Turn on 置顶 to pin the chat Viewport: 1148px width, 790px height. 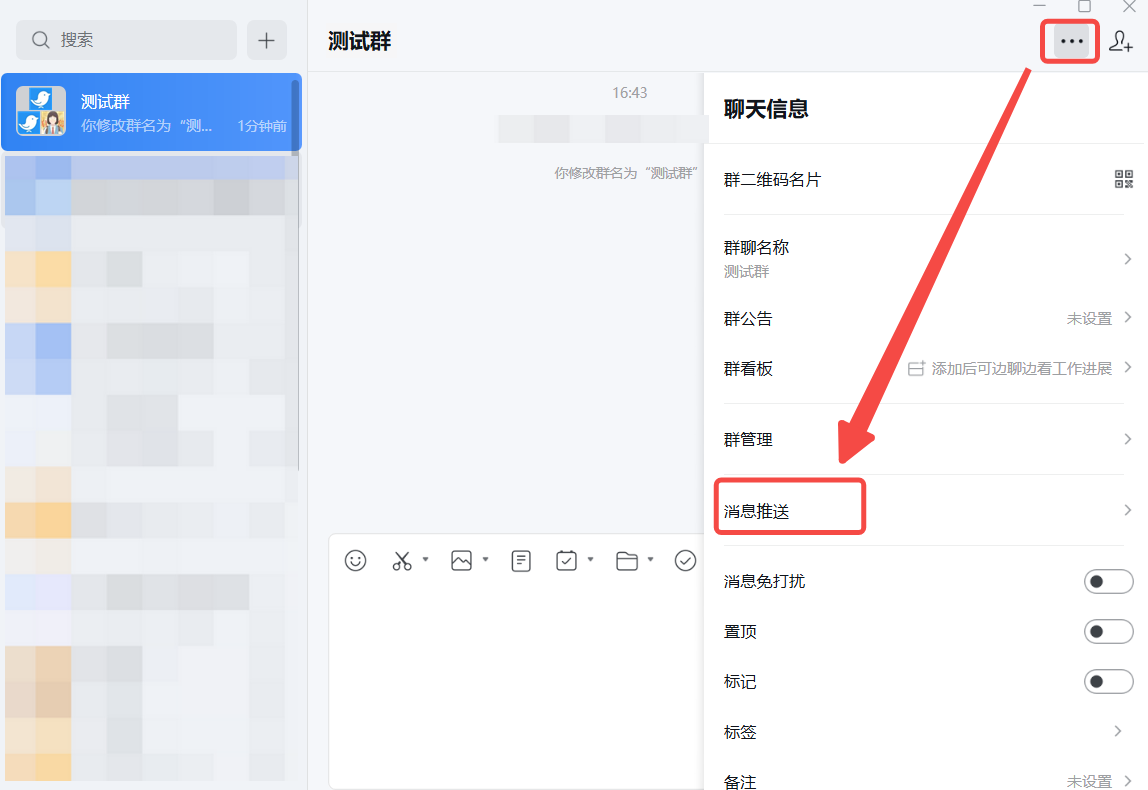pyautogui.click(x=1109, y=631)
